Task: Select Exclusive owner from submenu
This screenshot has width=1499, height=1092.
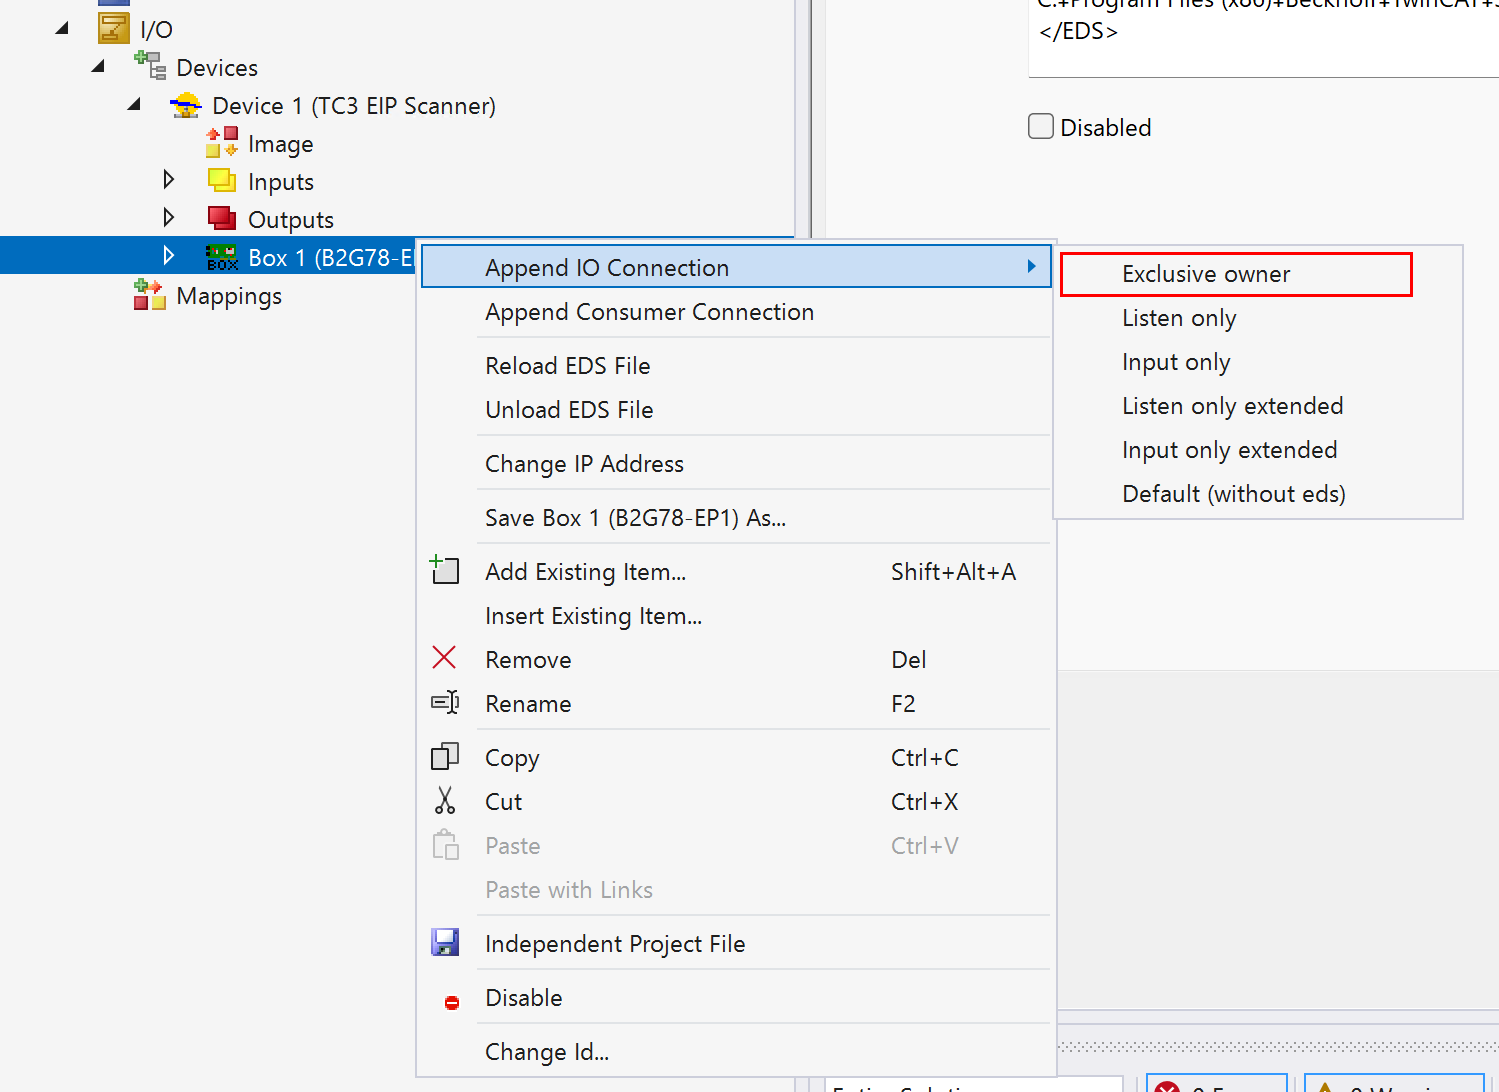Action: [1205, 274]
